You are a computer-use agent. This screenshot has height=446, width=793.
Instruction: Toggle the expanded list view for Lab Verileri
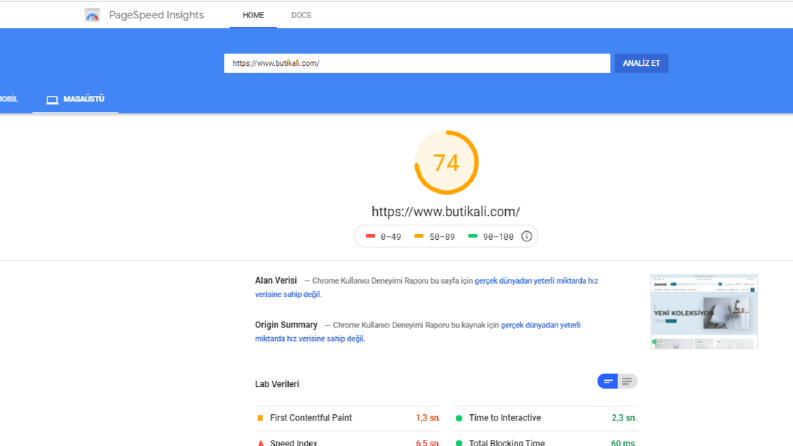pos(627,381)
